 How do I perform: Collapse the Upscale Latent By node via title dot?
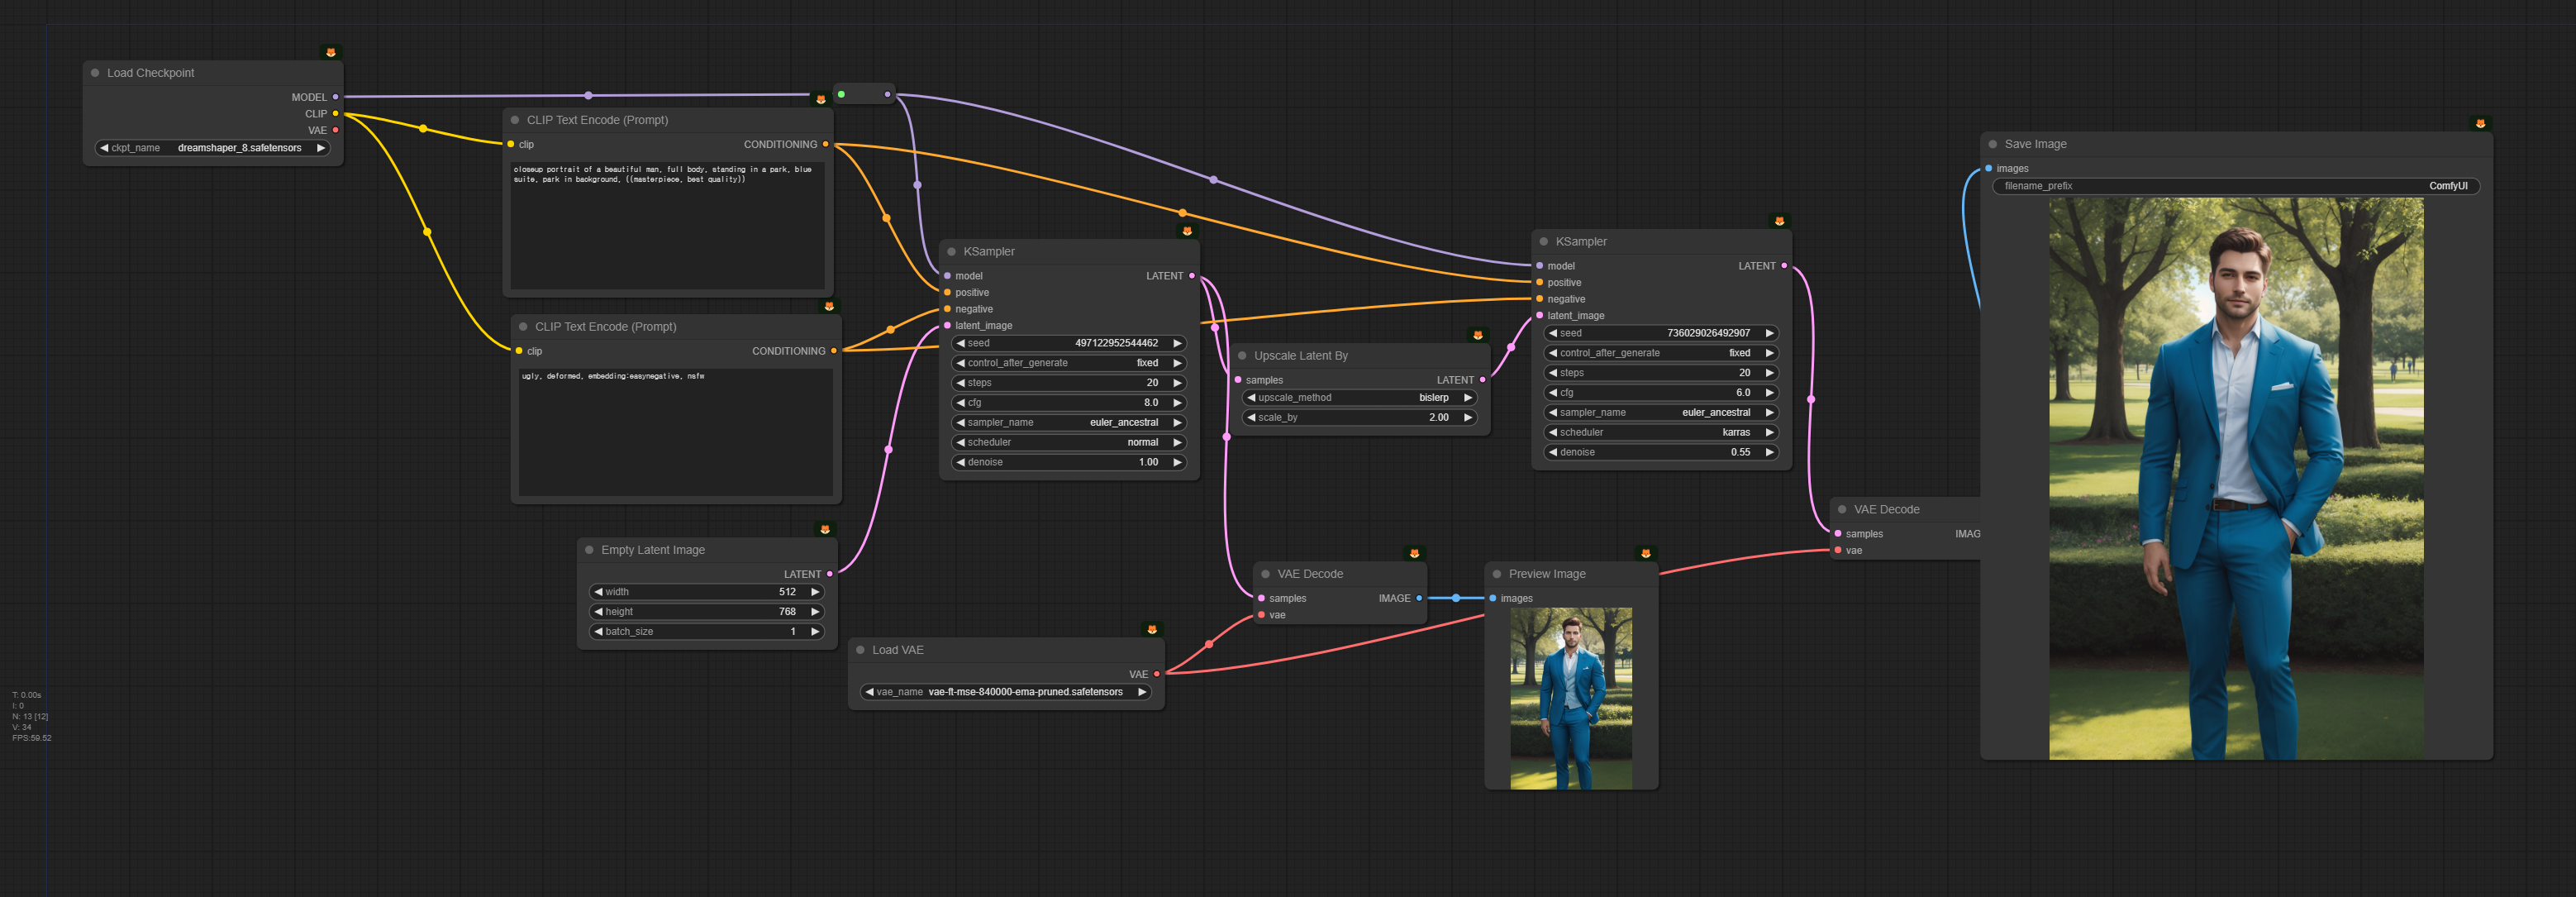click(1242, 356)
